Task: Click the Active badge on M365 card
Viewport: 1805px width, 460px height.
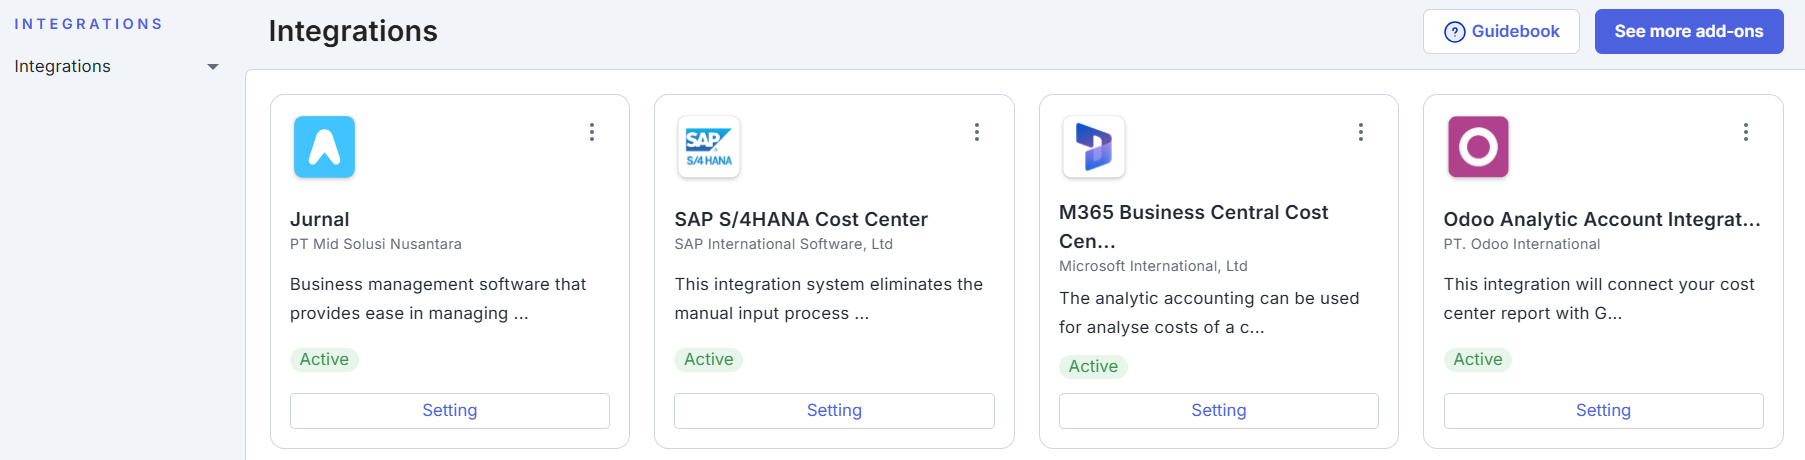Action: tap(1093, 367)
